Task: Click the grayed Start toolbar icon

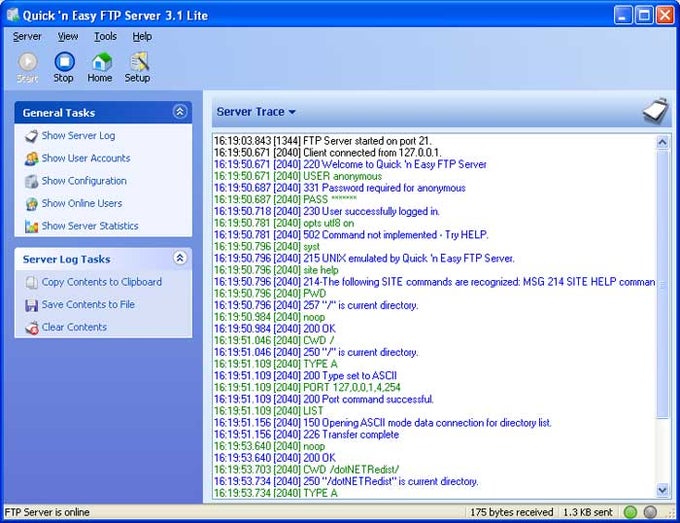Action: point(27,62)
